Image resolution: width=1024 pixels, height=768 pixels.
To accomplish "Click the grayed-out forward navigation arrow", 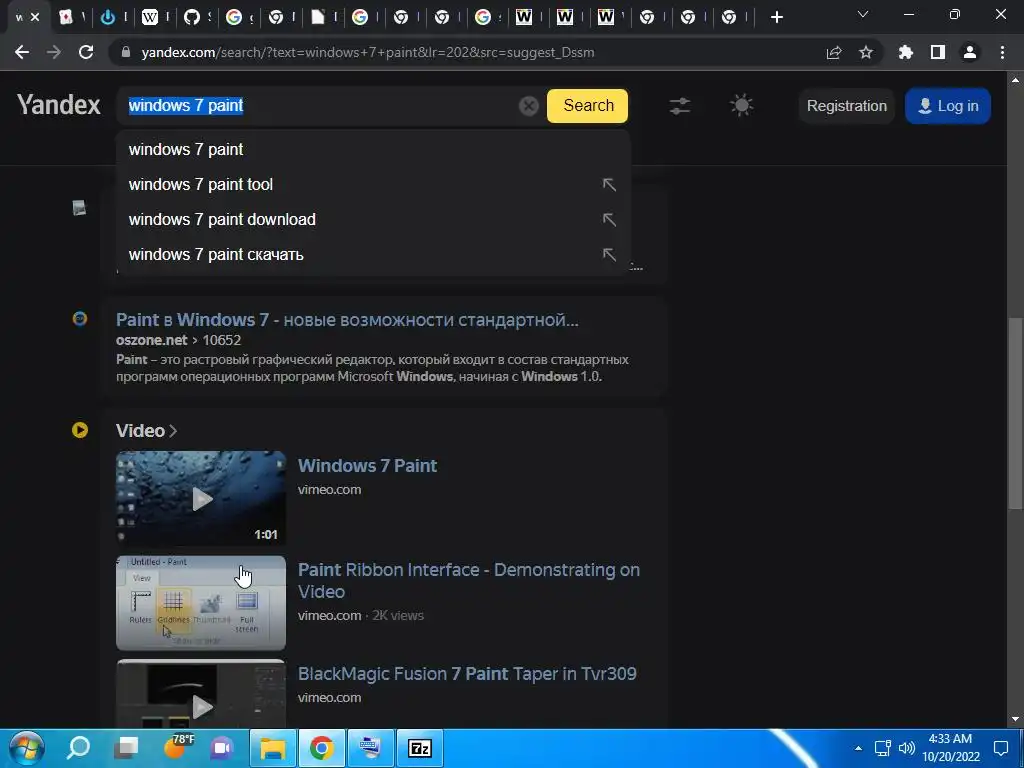I will tap(54, 52).
